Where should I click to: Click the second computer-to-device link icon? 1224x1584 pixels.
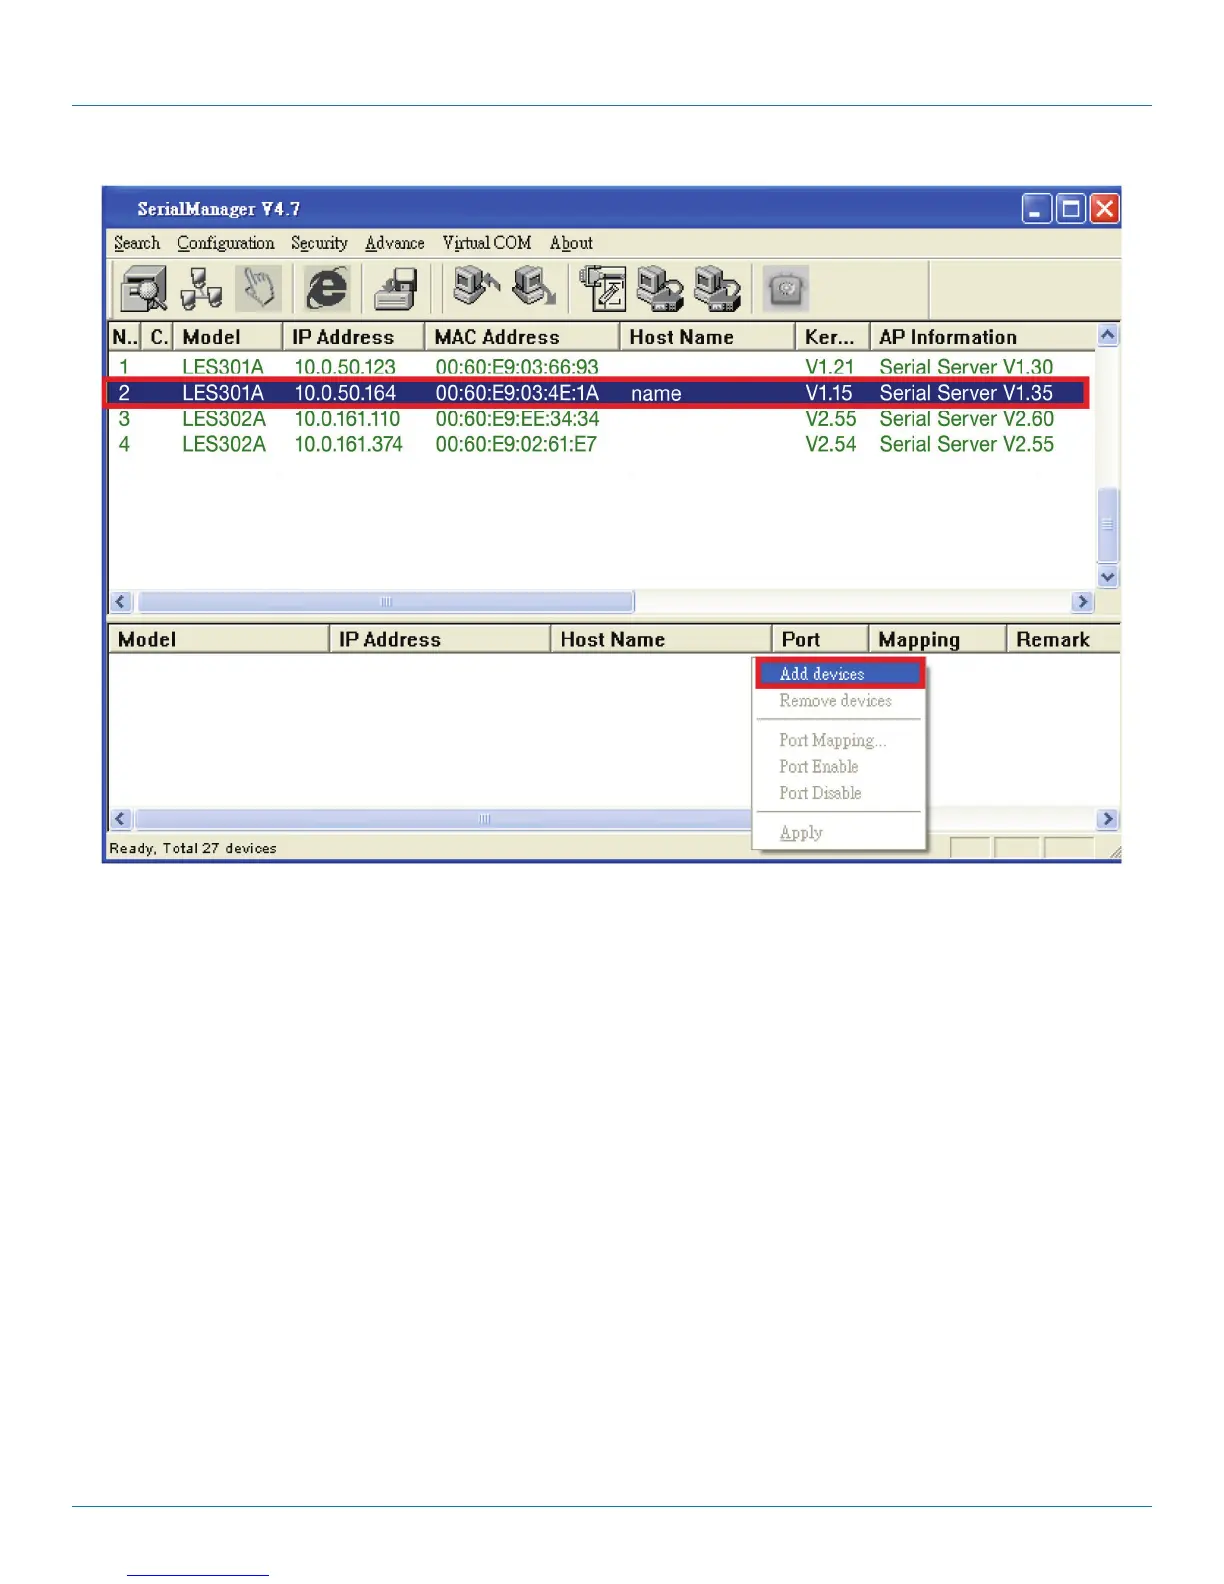717,289
